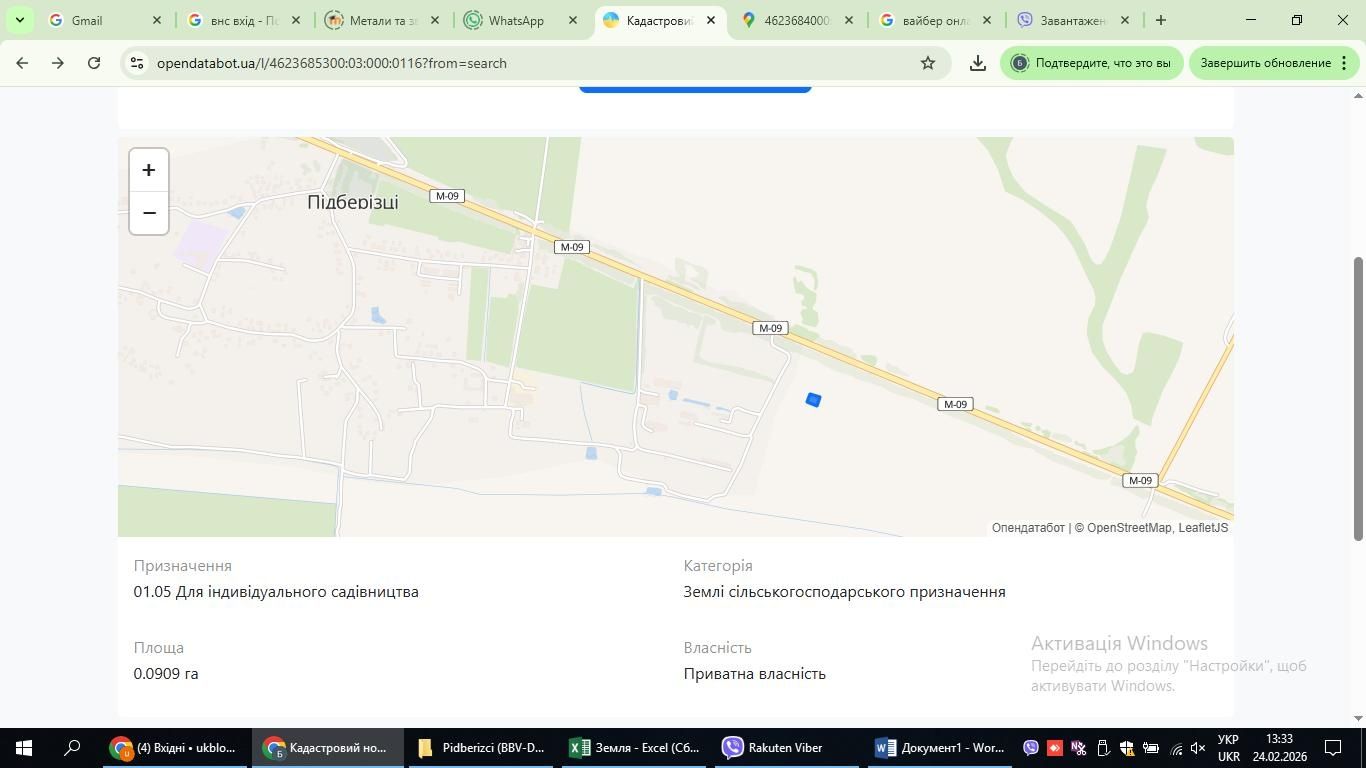Expand the tab search dropdown arrow
This screenshot has height=768, width=1366.
(x=19, y=20)
